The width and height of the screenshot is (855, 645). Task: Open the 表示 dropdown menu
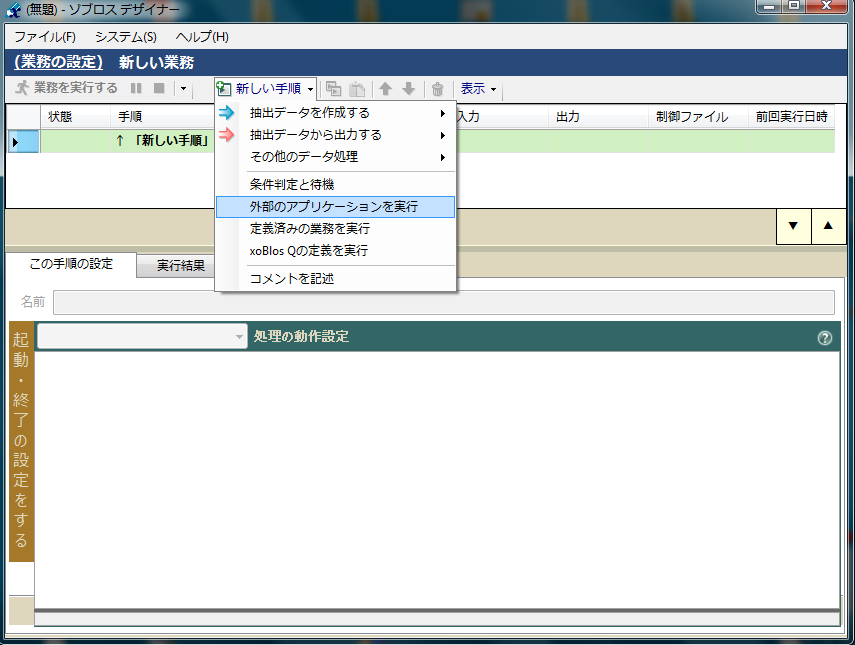tap(478, 88)
